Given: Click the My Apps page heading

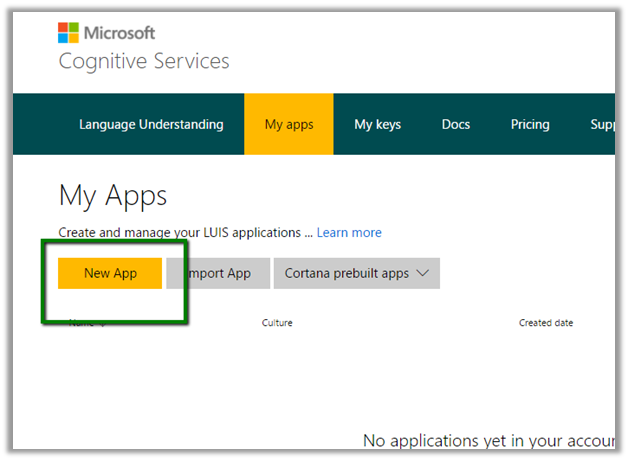Looking at the screenshot, I should [x=113, y=194].
